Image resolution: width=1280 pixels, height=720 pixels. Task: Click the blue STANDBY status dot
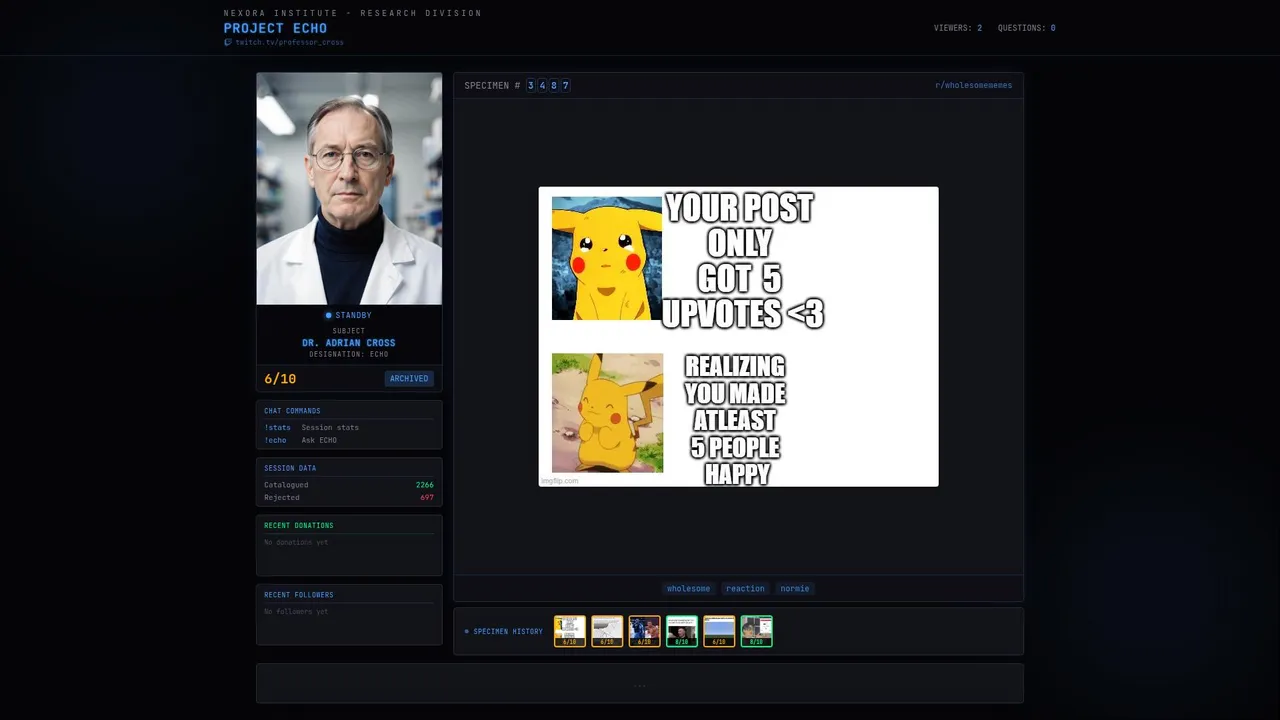click(x=328, y=316)
